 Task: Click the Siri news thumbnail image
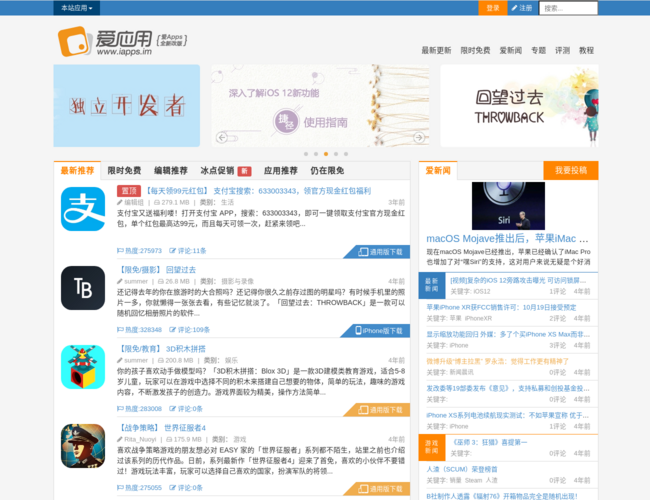508,206
